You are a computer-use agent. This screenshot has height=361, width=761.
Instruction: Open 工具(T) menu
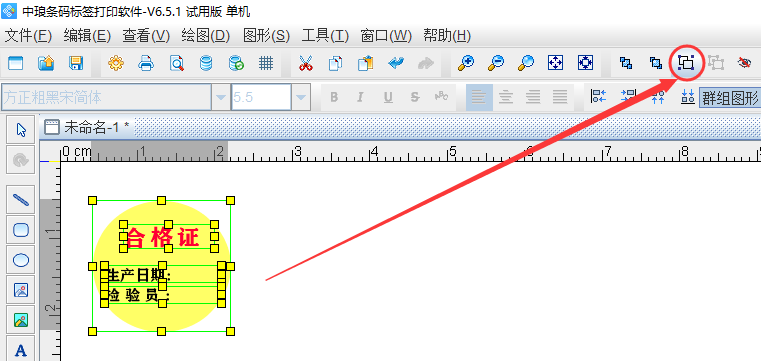pos(325,35)
